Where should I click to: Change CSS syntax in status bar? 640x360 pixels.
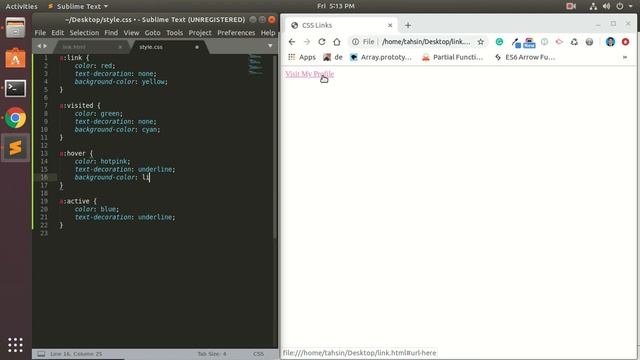[x=258, y=354]
